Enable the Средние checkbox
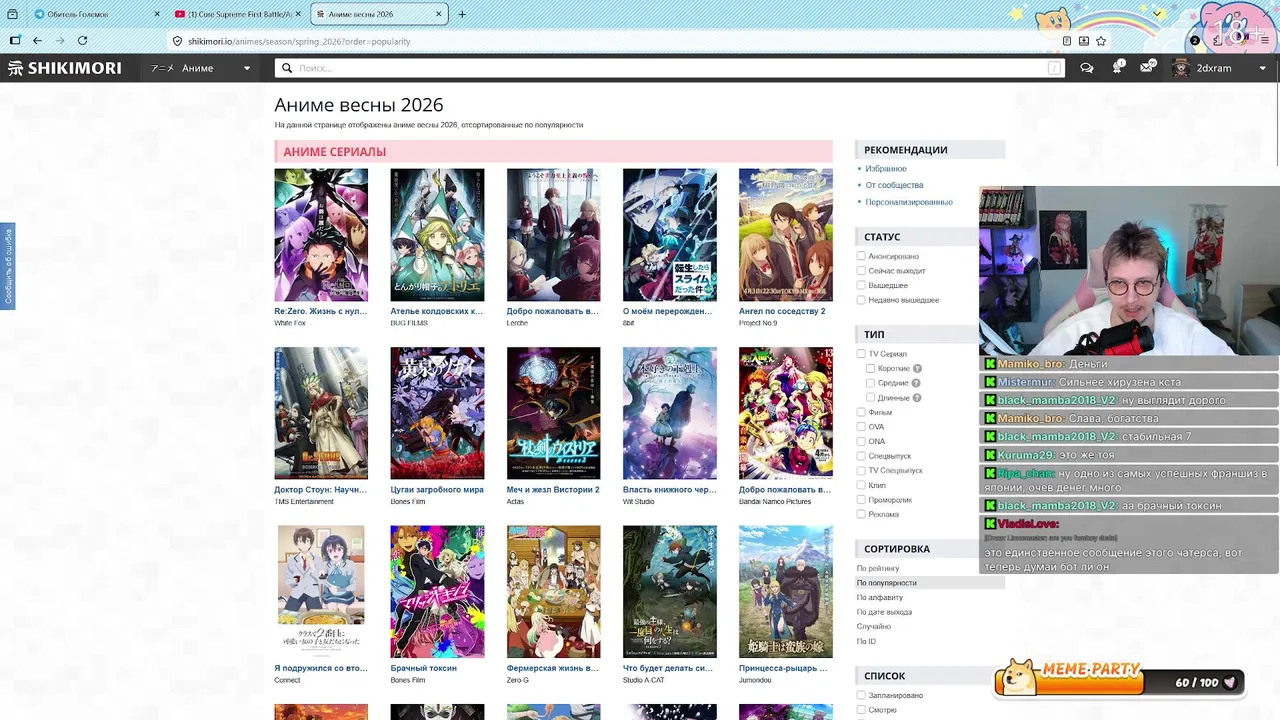The image size is (1280, 720). (871, 383)
